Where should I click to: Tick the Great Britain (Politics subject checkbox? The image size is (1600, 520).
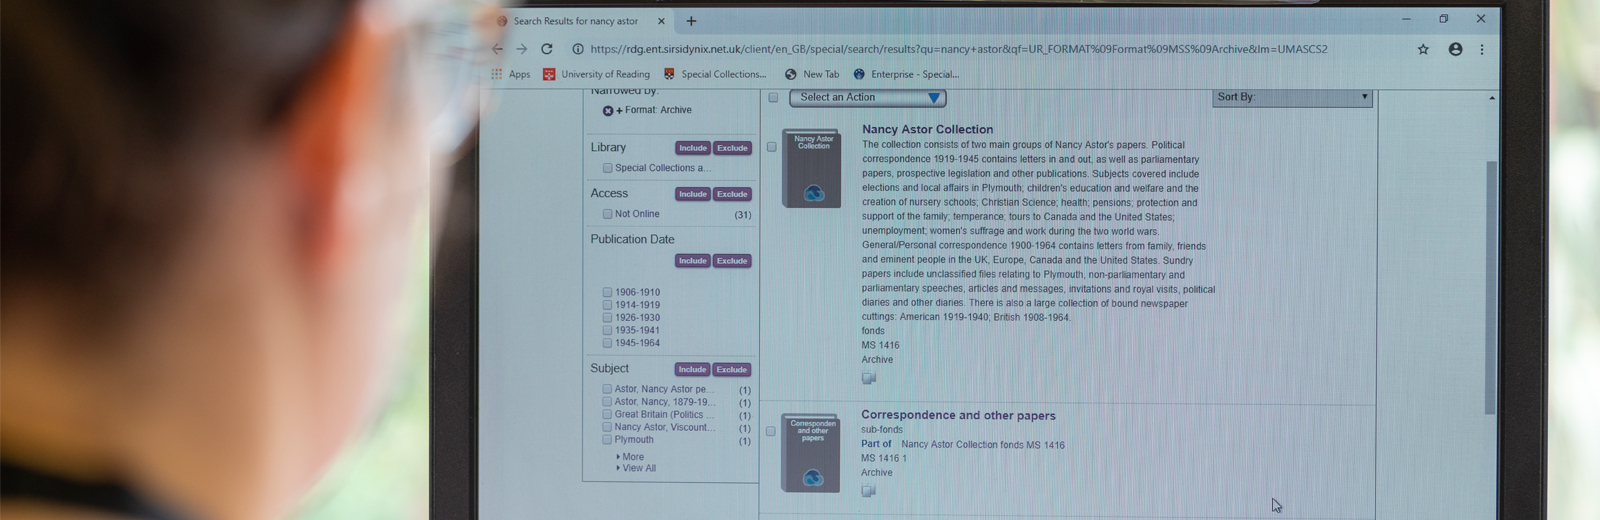tap(607, 414)
